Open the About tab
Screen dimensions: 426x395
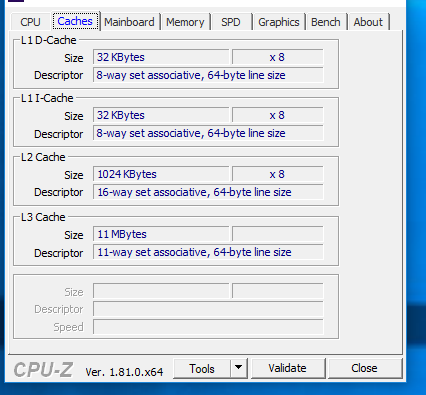[x=368, y=22]
